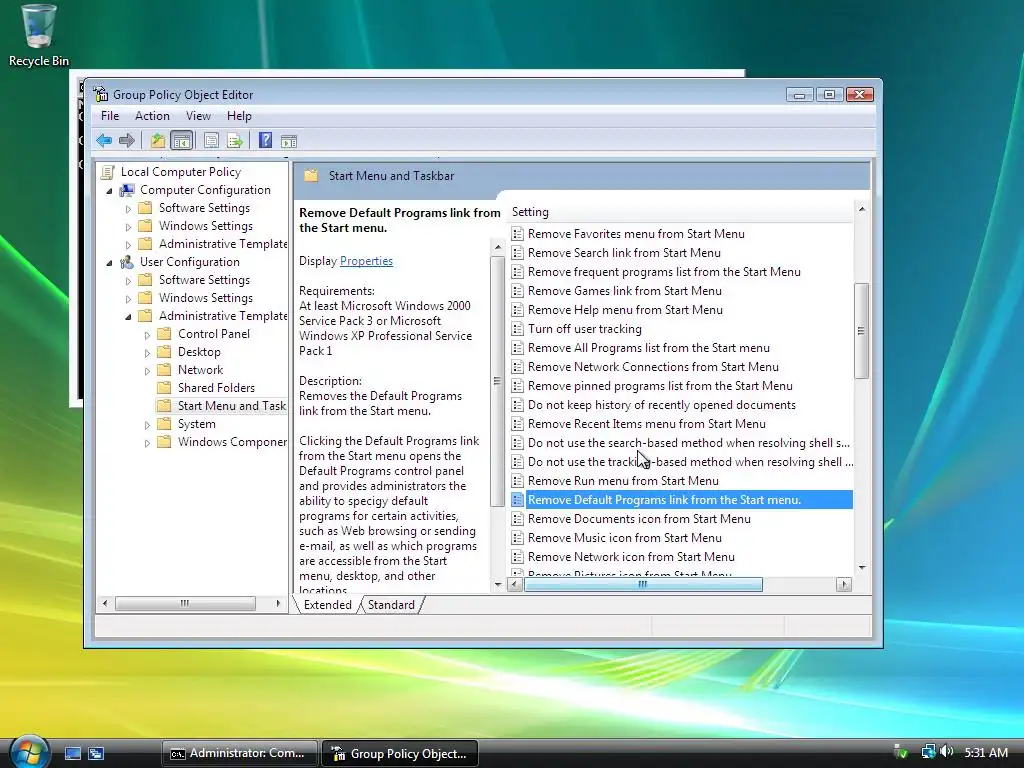Image resolution: width=1024 pixels, height=768 pixels.
Task: Click the Control Panel folder icon
Action: pyautogui.click(x=165, y=334)
